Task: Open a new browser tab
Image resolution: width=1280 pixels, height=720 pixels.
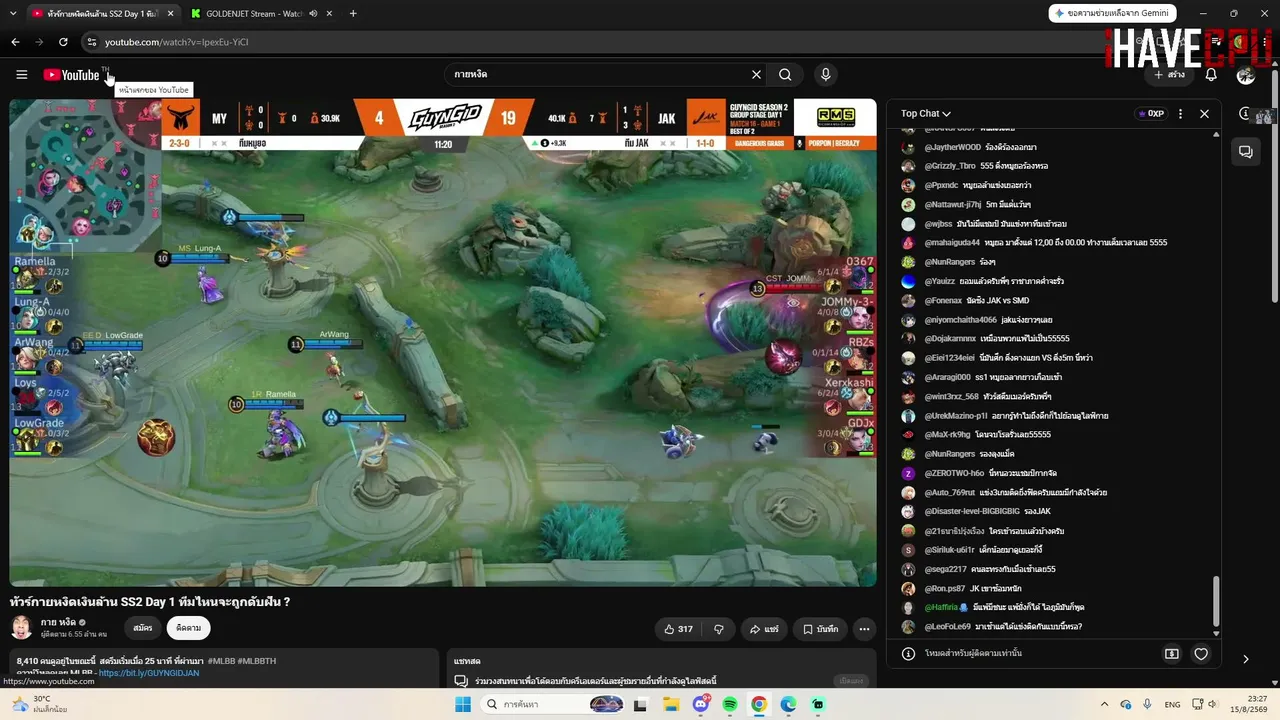Action: pos(353,14)
